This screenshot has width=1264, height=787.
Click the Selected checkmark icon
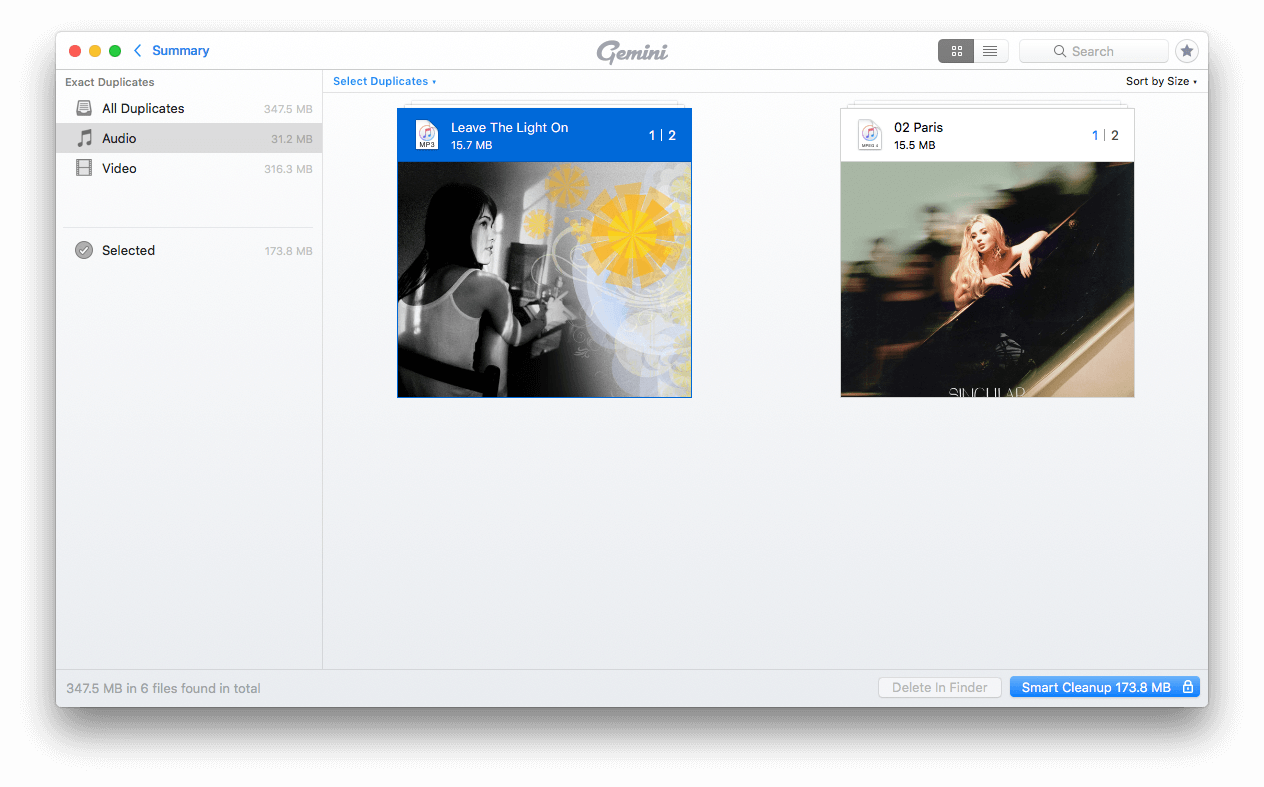point(84,250)
